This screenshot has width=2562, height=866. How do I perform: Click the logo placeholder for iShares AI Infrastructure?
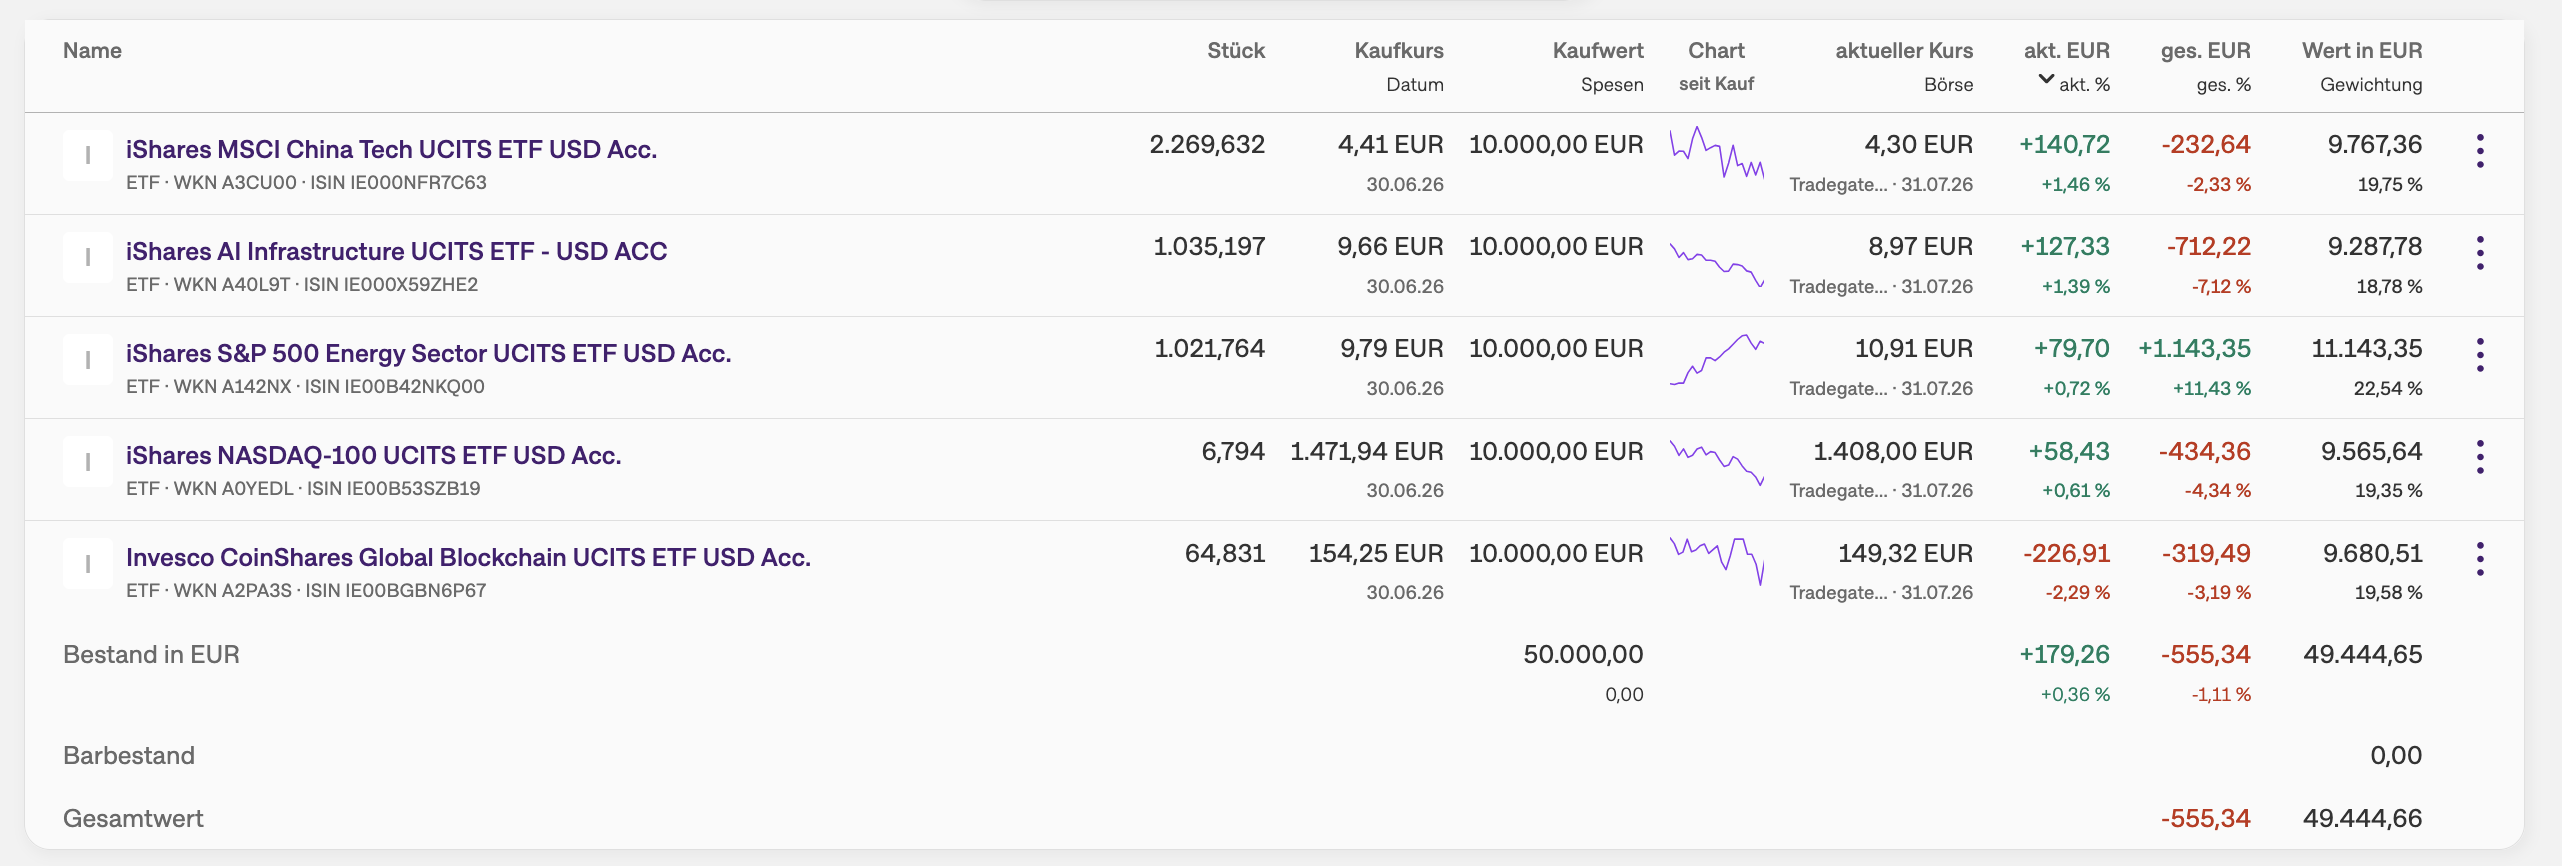click(x=88, y=257)
